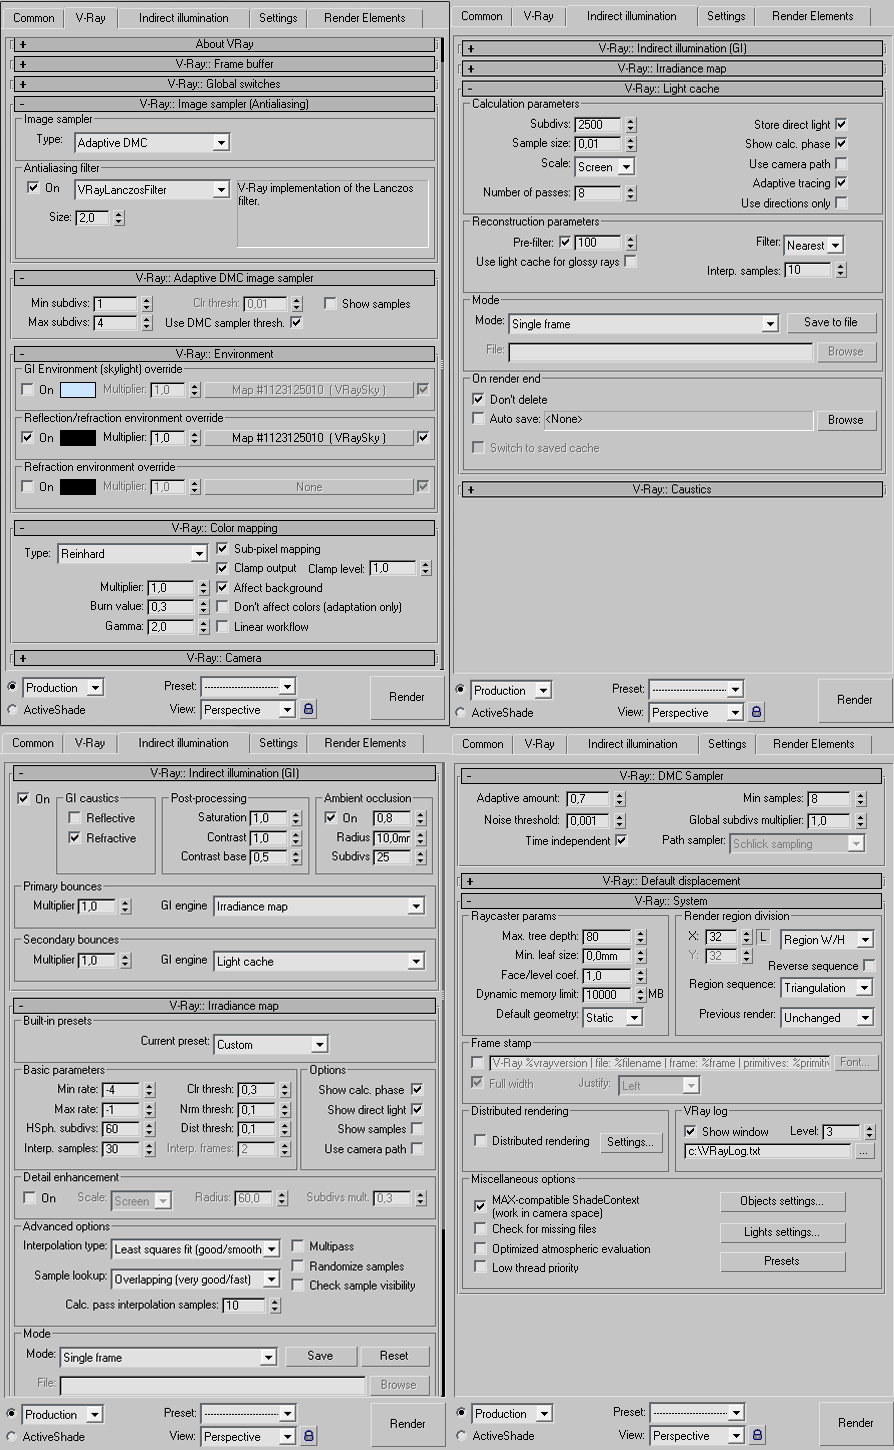This screenshot has width=894, height=1450.
Task: Open Render Elements tab in the Light cache panel
Action: 813,16
